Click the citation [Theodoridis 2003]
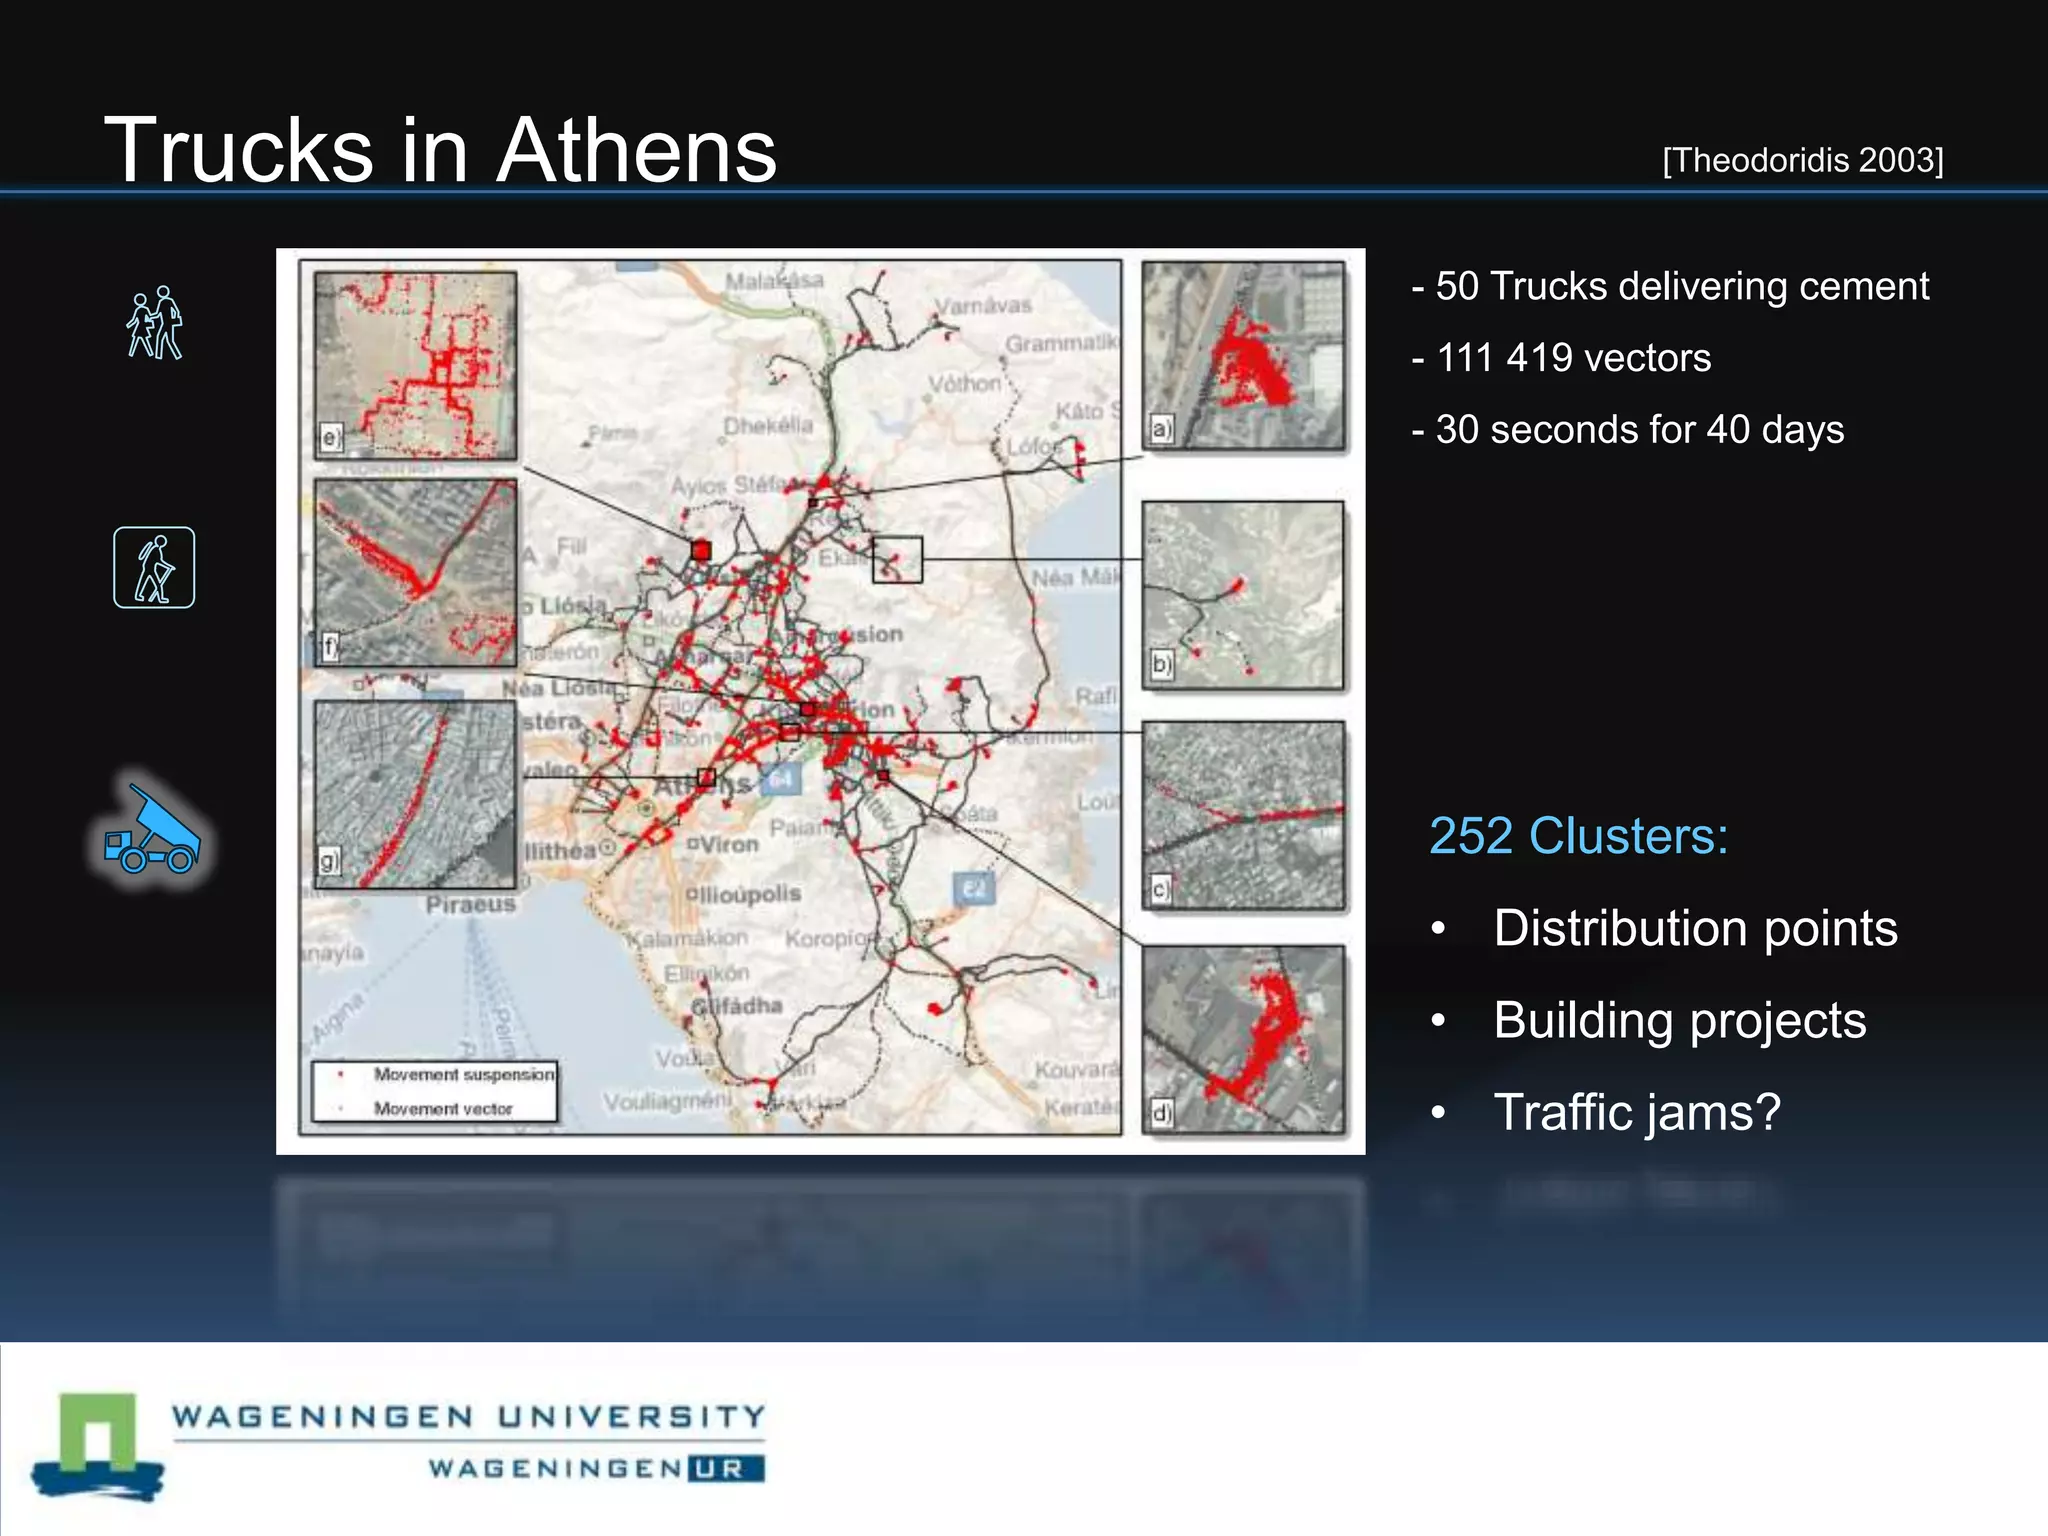Screen dimensions: 2048x1536 [1803, 160]
